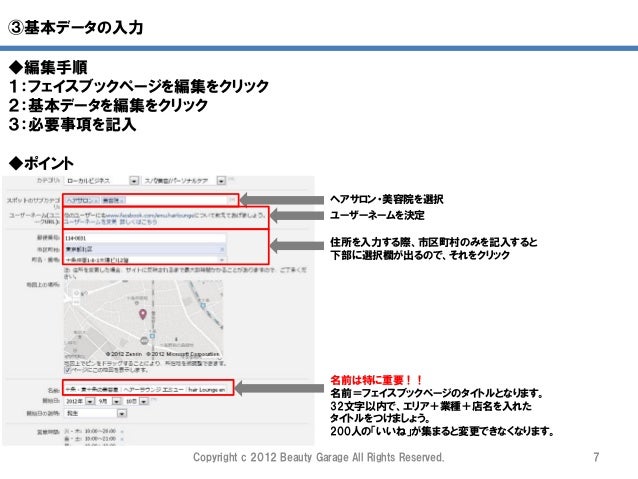The width and height of the screenshot is (638, 479).
Task: Click the ③基本データの入力 slide title
Action: point(75,28)
